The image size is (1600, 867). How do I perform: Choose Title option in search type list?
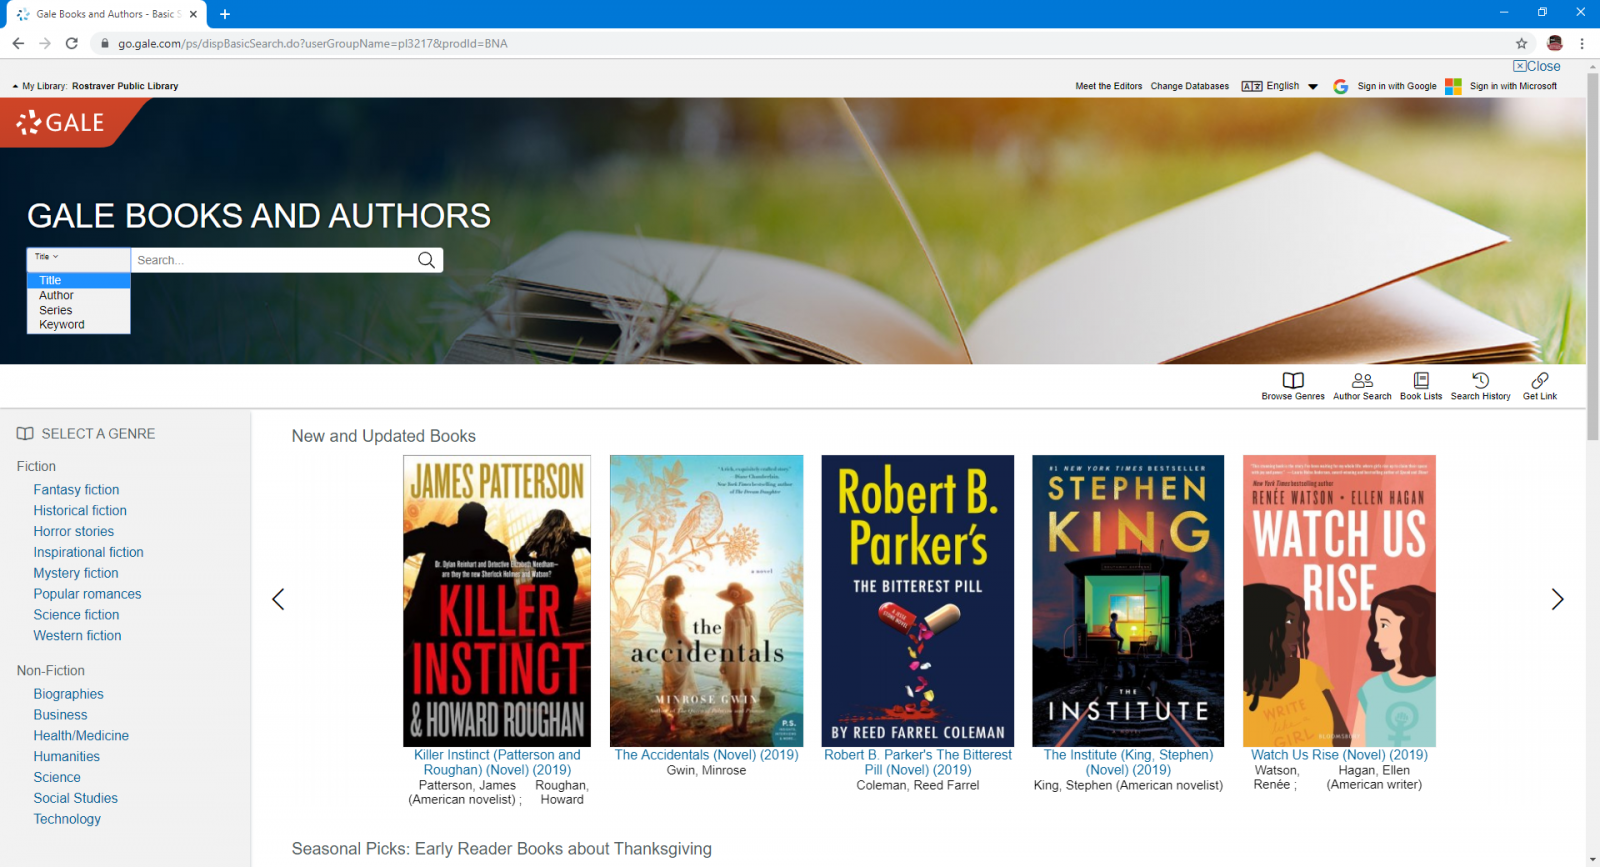tap(78, 281)
